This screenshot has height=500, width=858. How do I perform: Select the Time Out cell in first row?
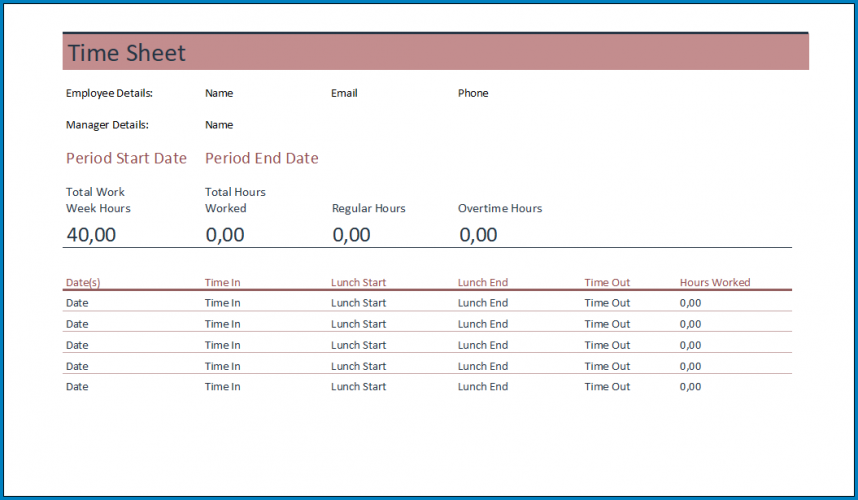(607, 303)
